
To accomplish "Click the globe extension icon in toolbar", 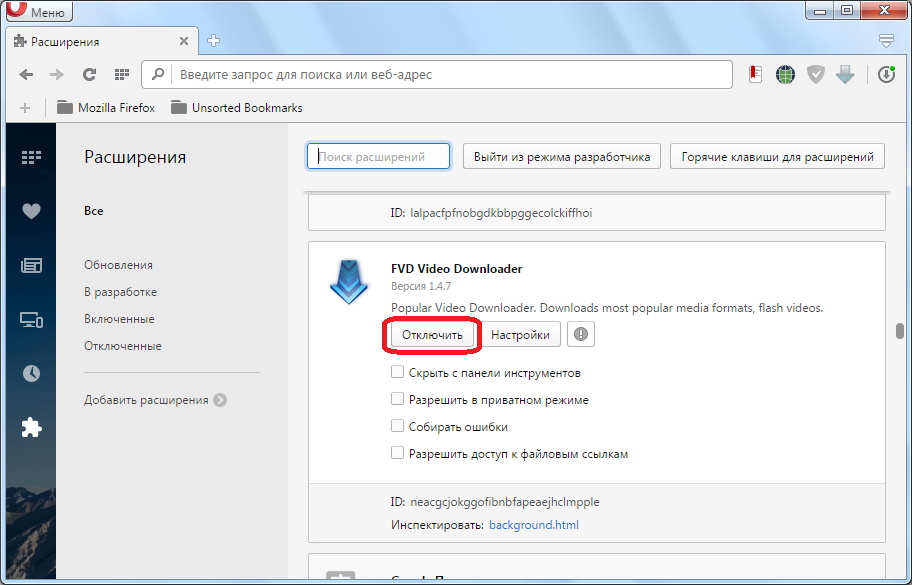I will 786,75.
